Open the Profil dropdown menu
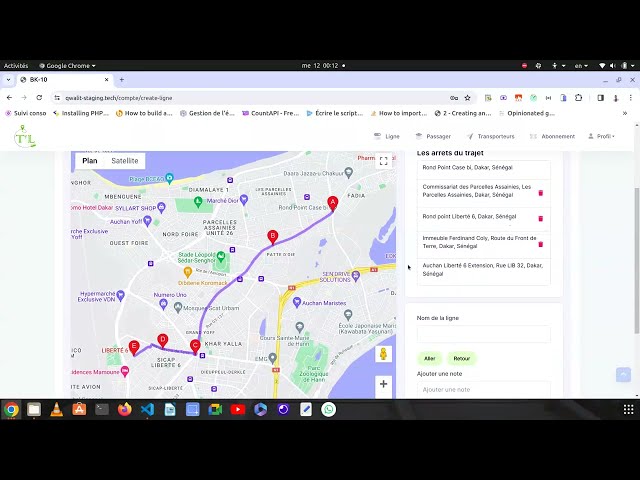Image resolution: width=640 pixels, height=480 pixels. point(601,136)
